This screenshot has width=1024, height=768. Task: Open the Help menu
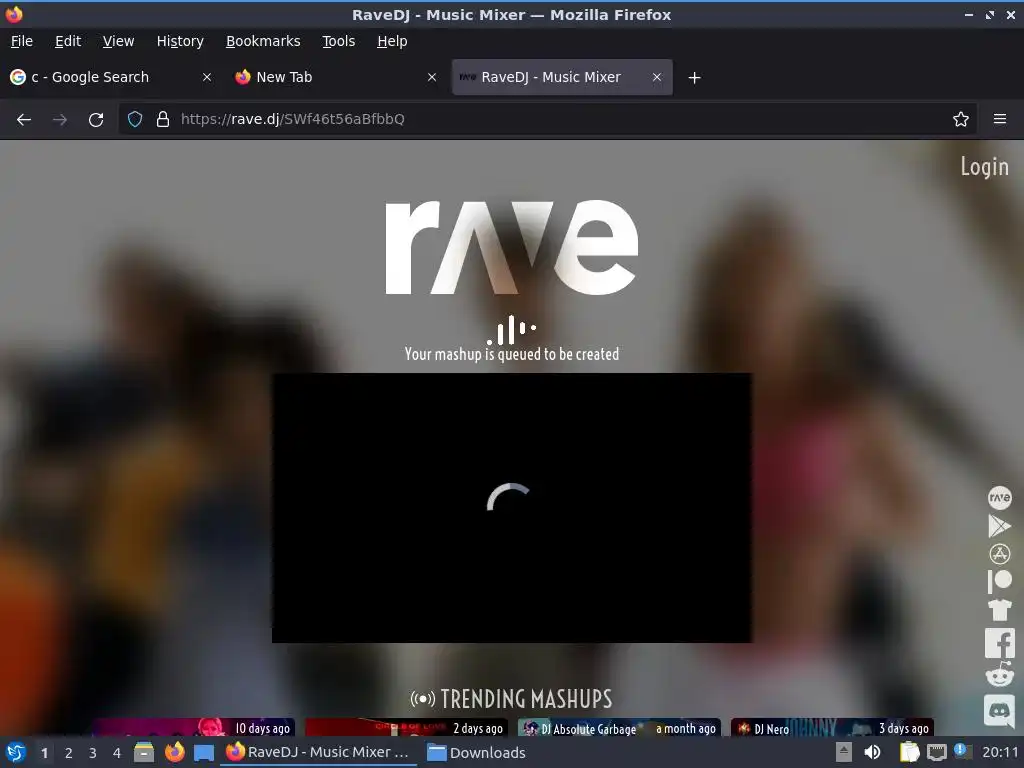coord(392,41)
